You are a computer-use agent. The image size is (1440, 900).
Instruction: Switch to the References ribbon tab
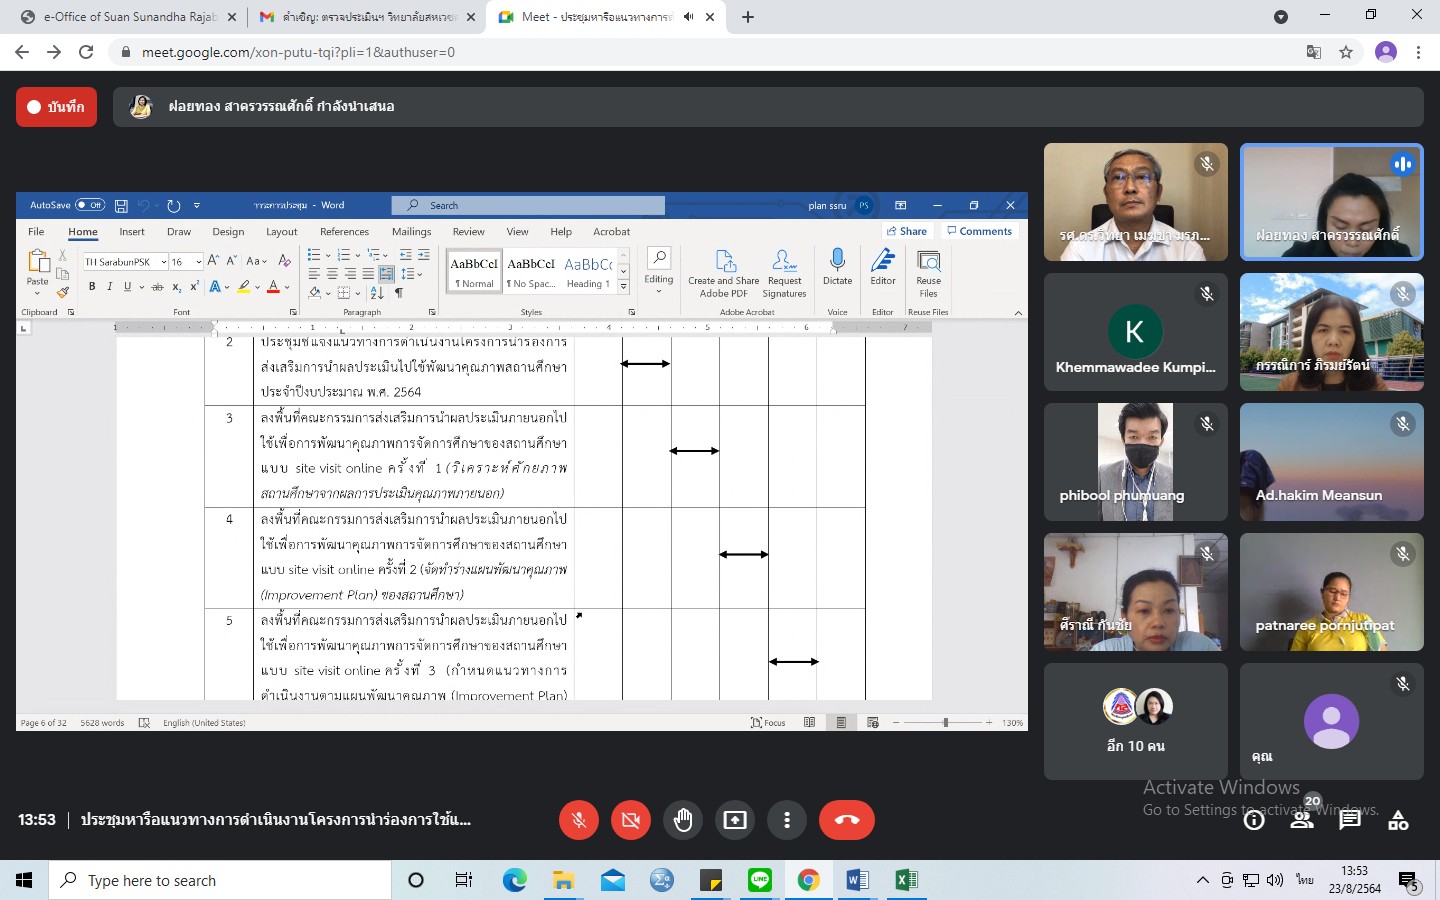pyautogui.click(x=344, y=232)
